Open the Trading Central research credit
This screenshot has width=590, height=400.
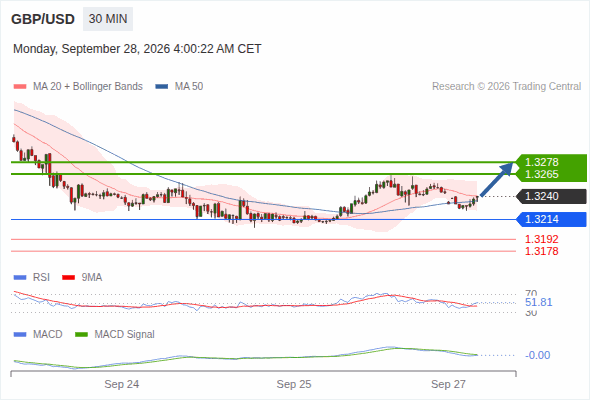click(x=506, y=87)
